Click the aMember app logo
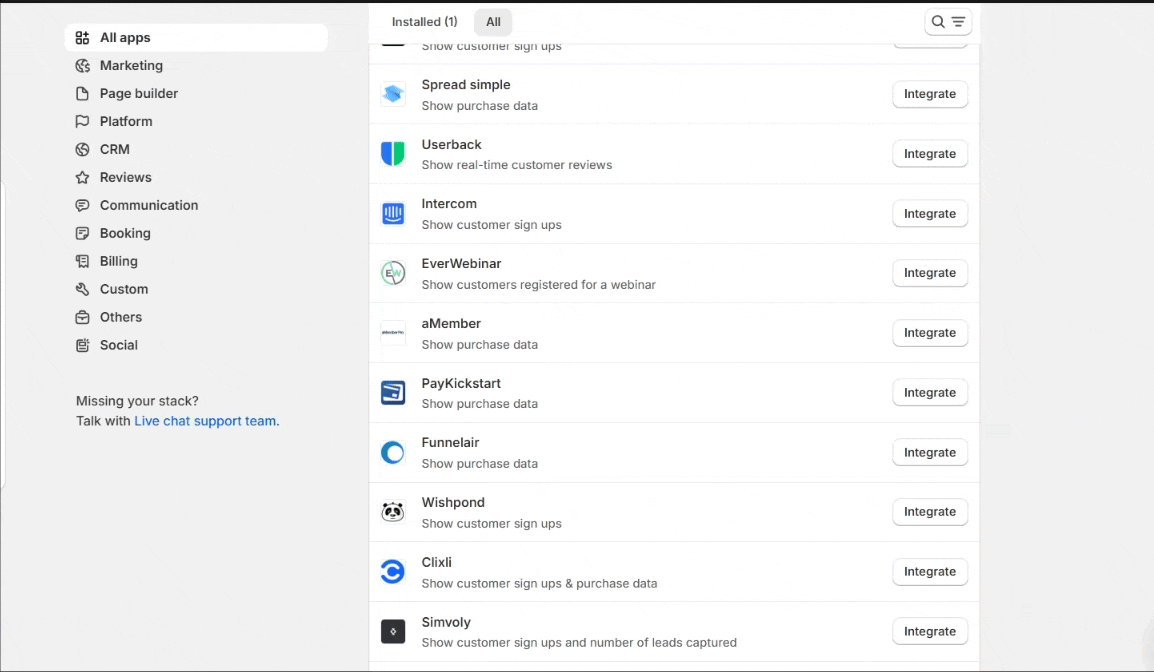This screenshot has width=1154, height=672. pyautogui.click(x=393, y=333)
